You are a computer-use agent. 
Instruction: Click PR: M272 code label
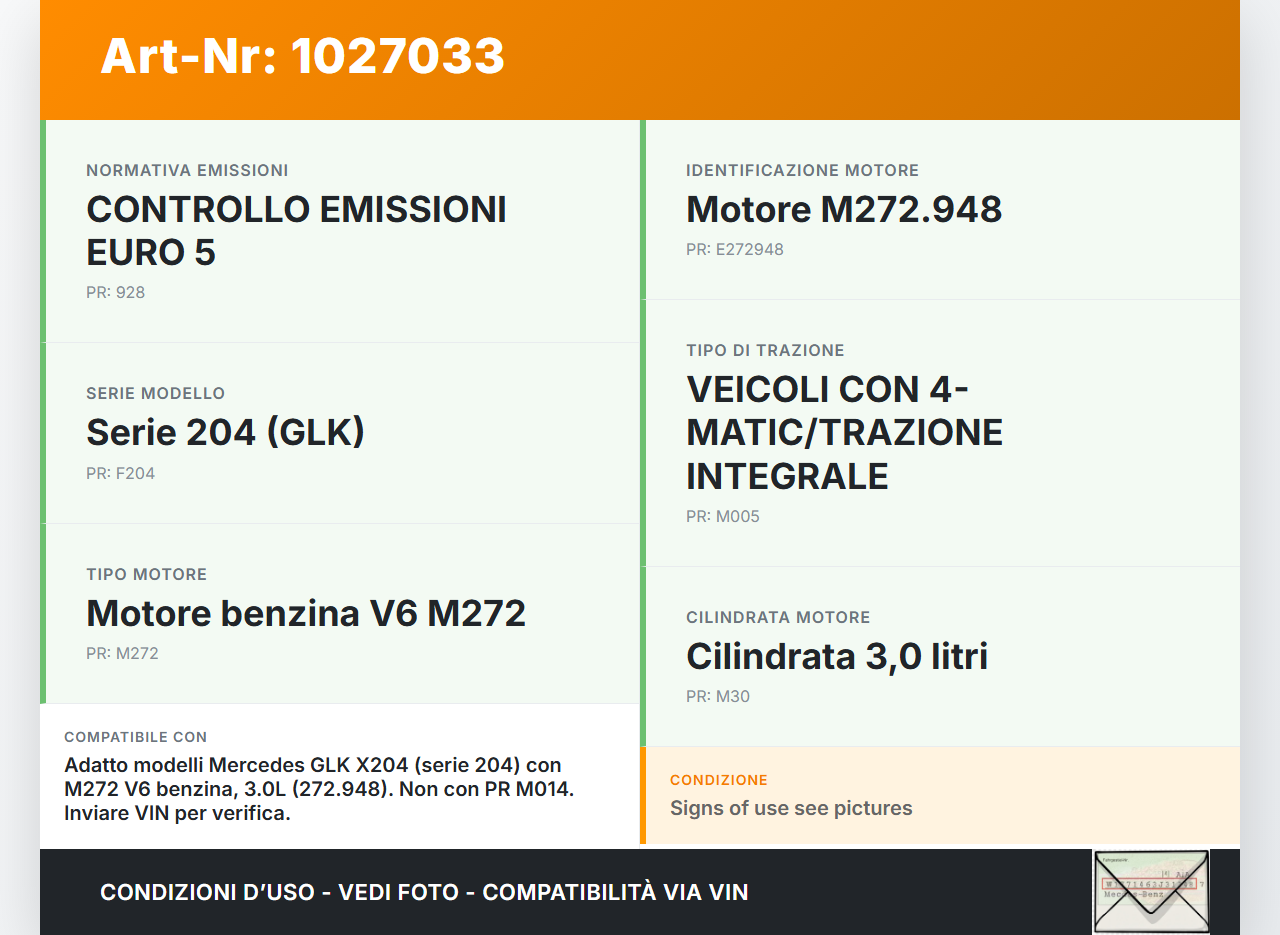click(122, 654)
